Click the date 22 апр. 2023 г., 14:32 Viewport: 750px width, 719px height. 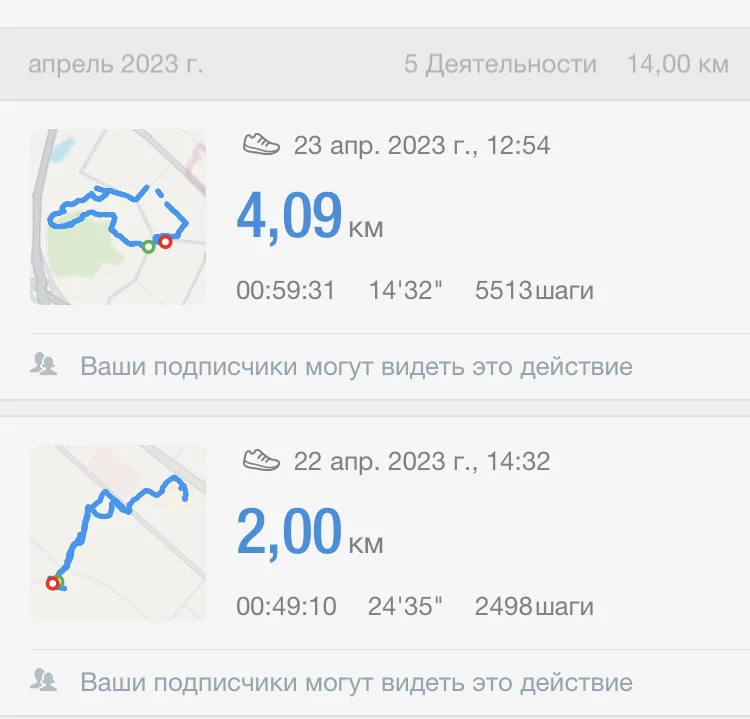421,461
